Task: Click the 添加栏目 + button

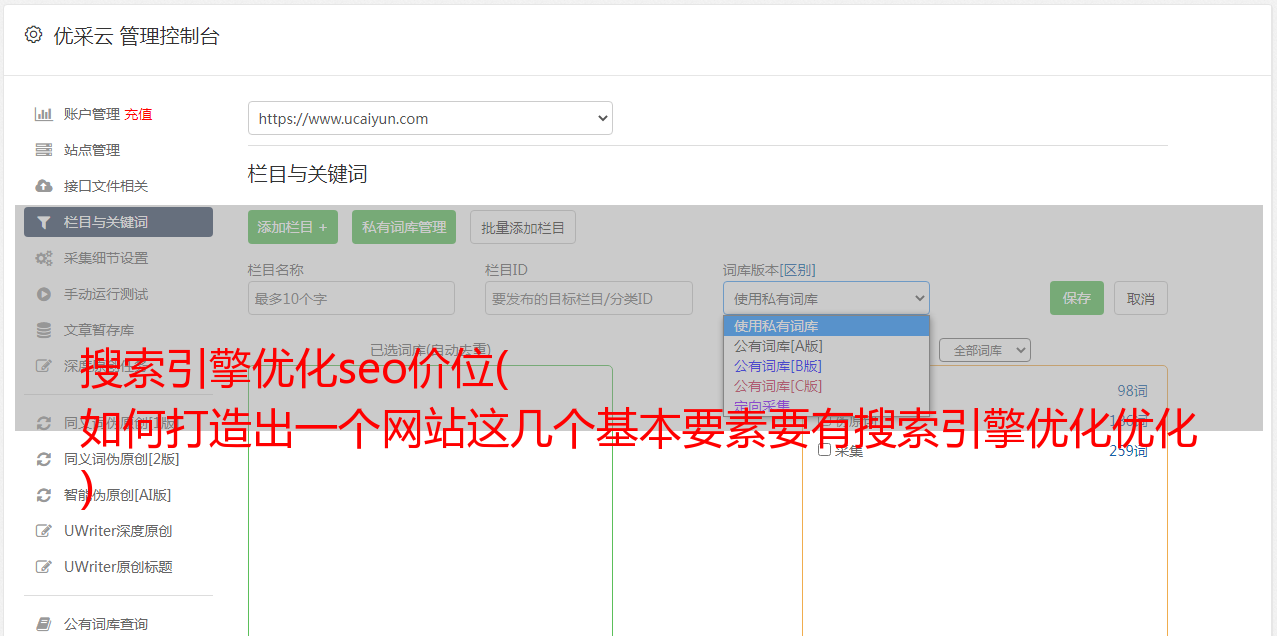Action: [x=293, y=227]
